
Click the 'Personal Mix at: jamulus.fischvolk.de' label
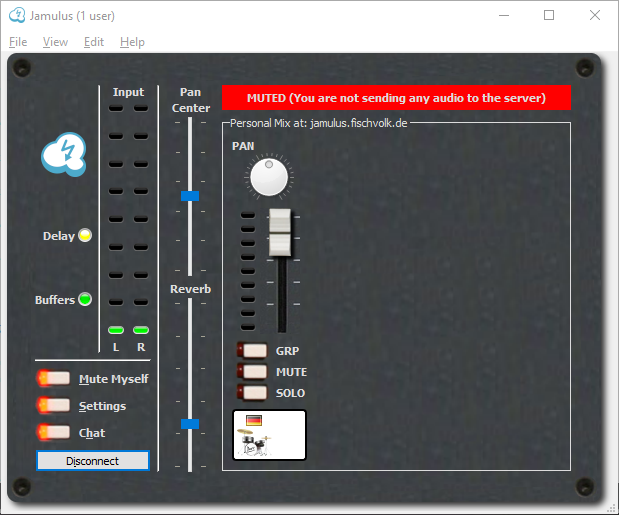point(318,123)
